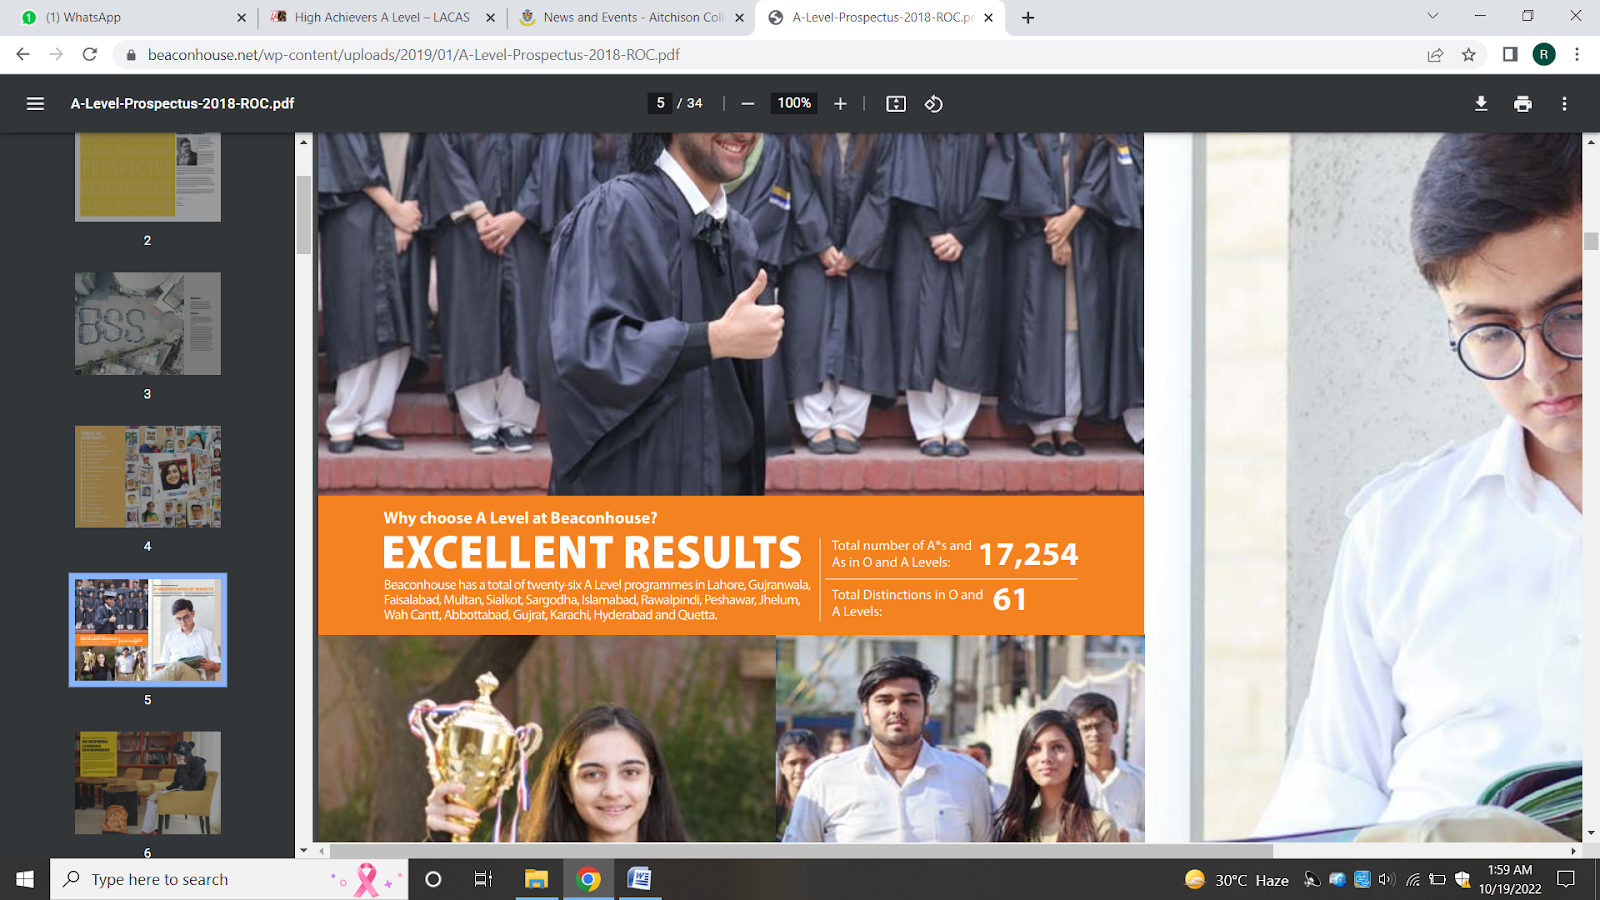The height and width of the screenshot is (900, 1600).
Task: Expand the Chrome tab search dropdown
Action: tap(1432, 16)
